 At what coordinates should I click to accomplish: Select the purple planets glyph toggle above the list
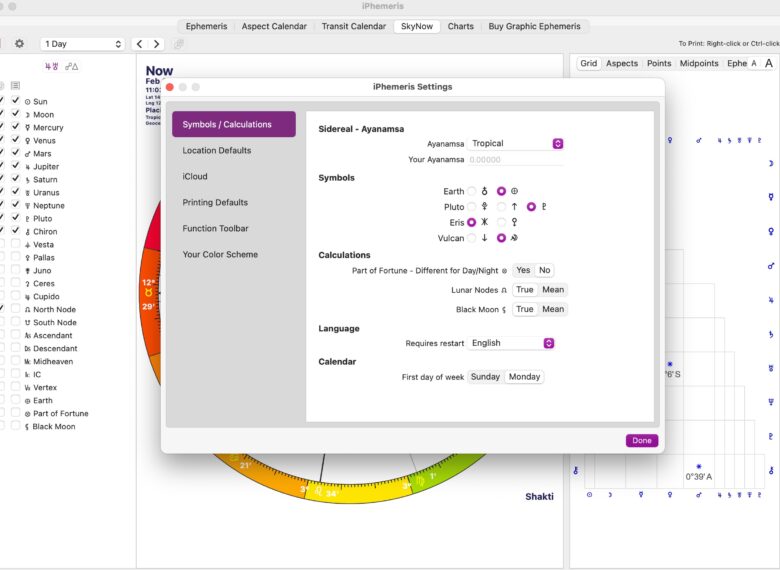click(52, 66)
